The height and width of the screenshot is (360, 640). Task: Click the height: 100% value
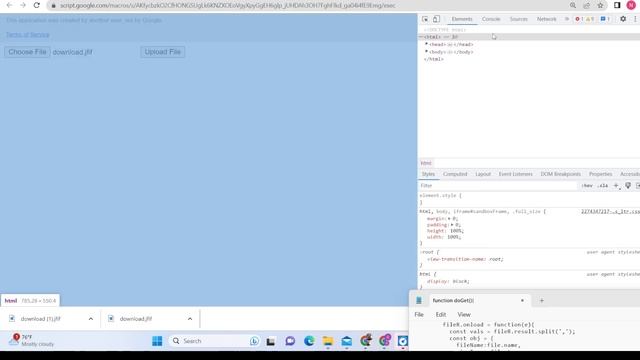456,231
